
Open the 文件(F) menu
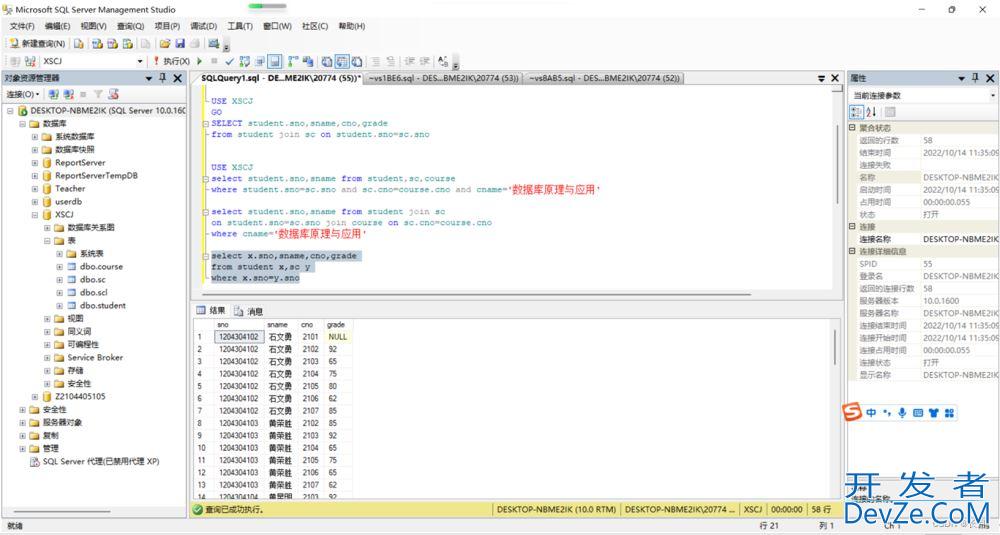[x=22, y=26]
